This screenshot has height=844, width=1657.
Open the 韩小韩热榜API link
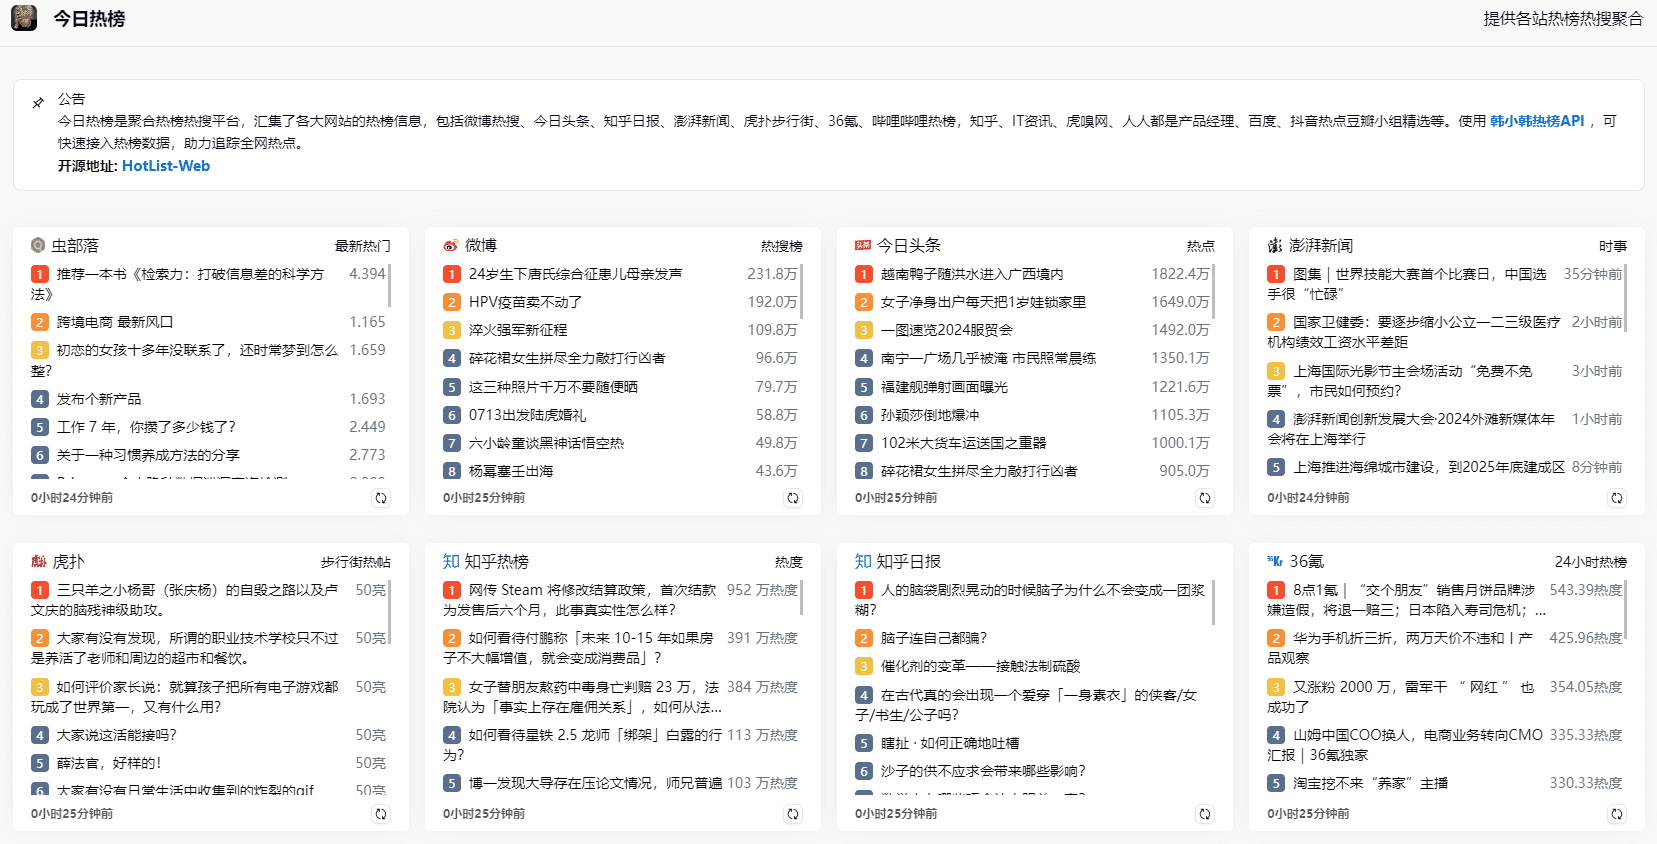pyautogui.click(x=1537, y=121)
